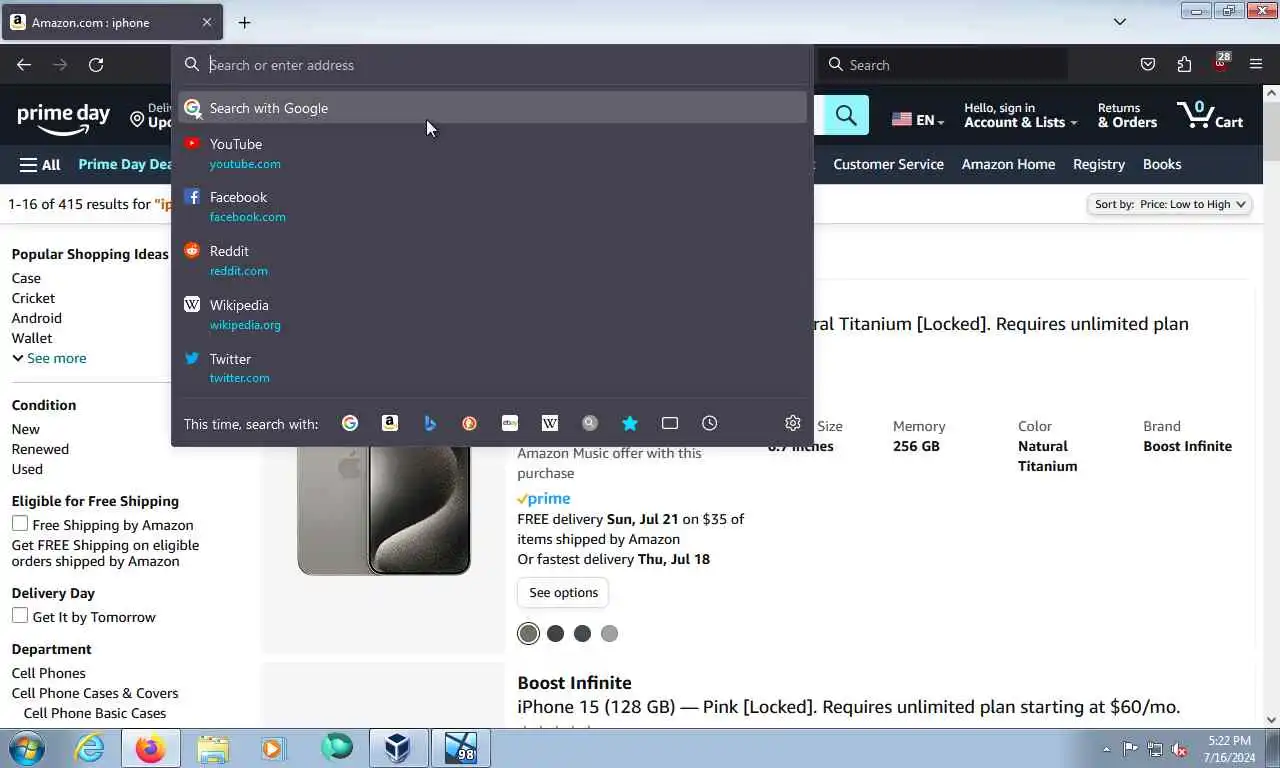This screenshot has width=1280, height=768.
Task: Open Cell Phone Cases & Covers department
Action: [x=95, y=693]
